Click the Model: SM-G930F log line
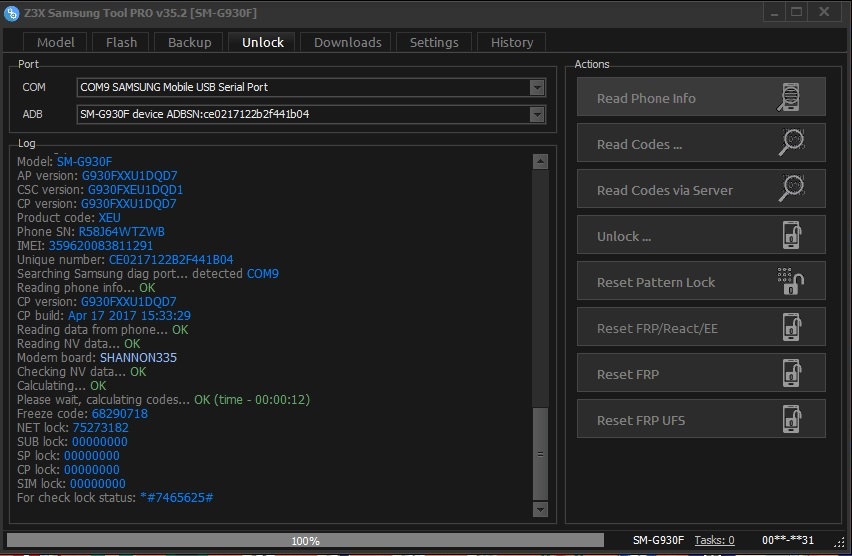852x556 pixels. (x=65, y=161)
